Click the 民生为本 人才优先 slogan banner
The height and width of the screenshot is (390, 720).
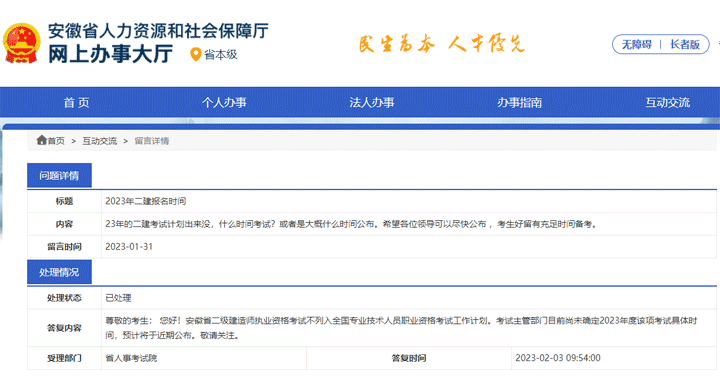[x=441, y=44]
